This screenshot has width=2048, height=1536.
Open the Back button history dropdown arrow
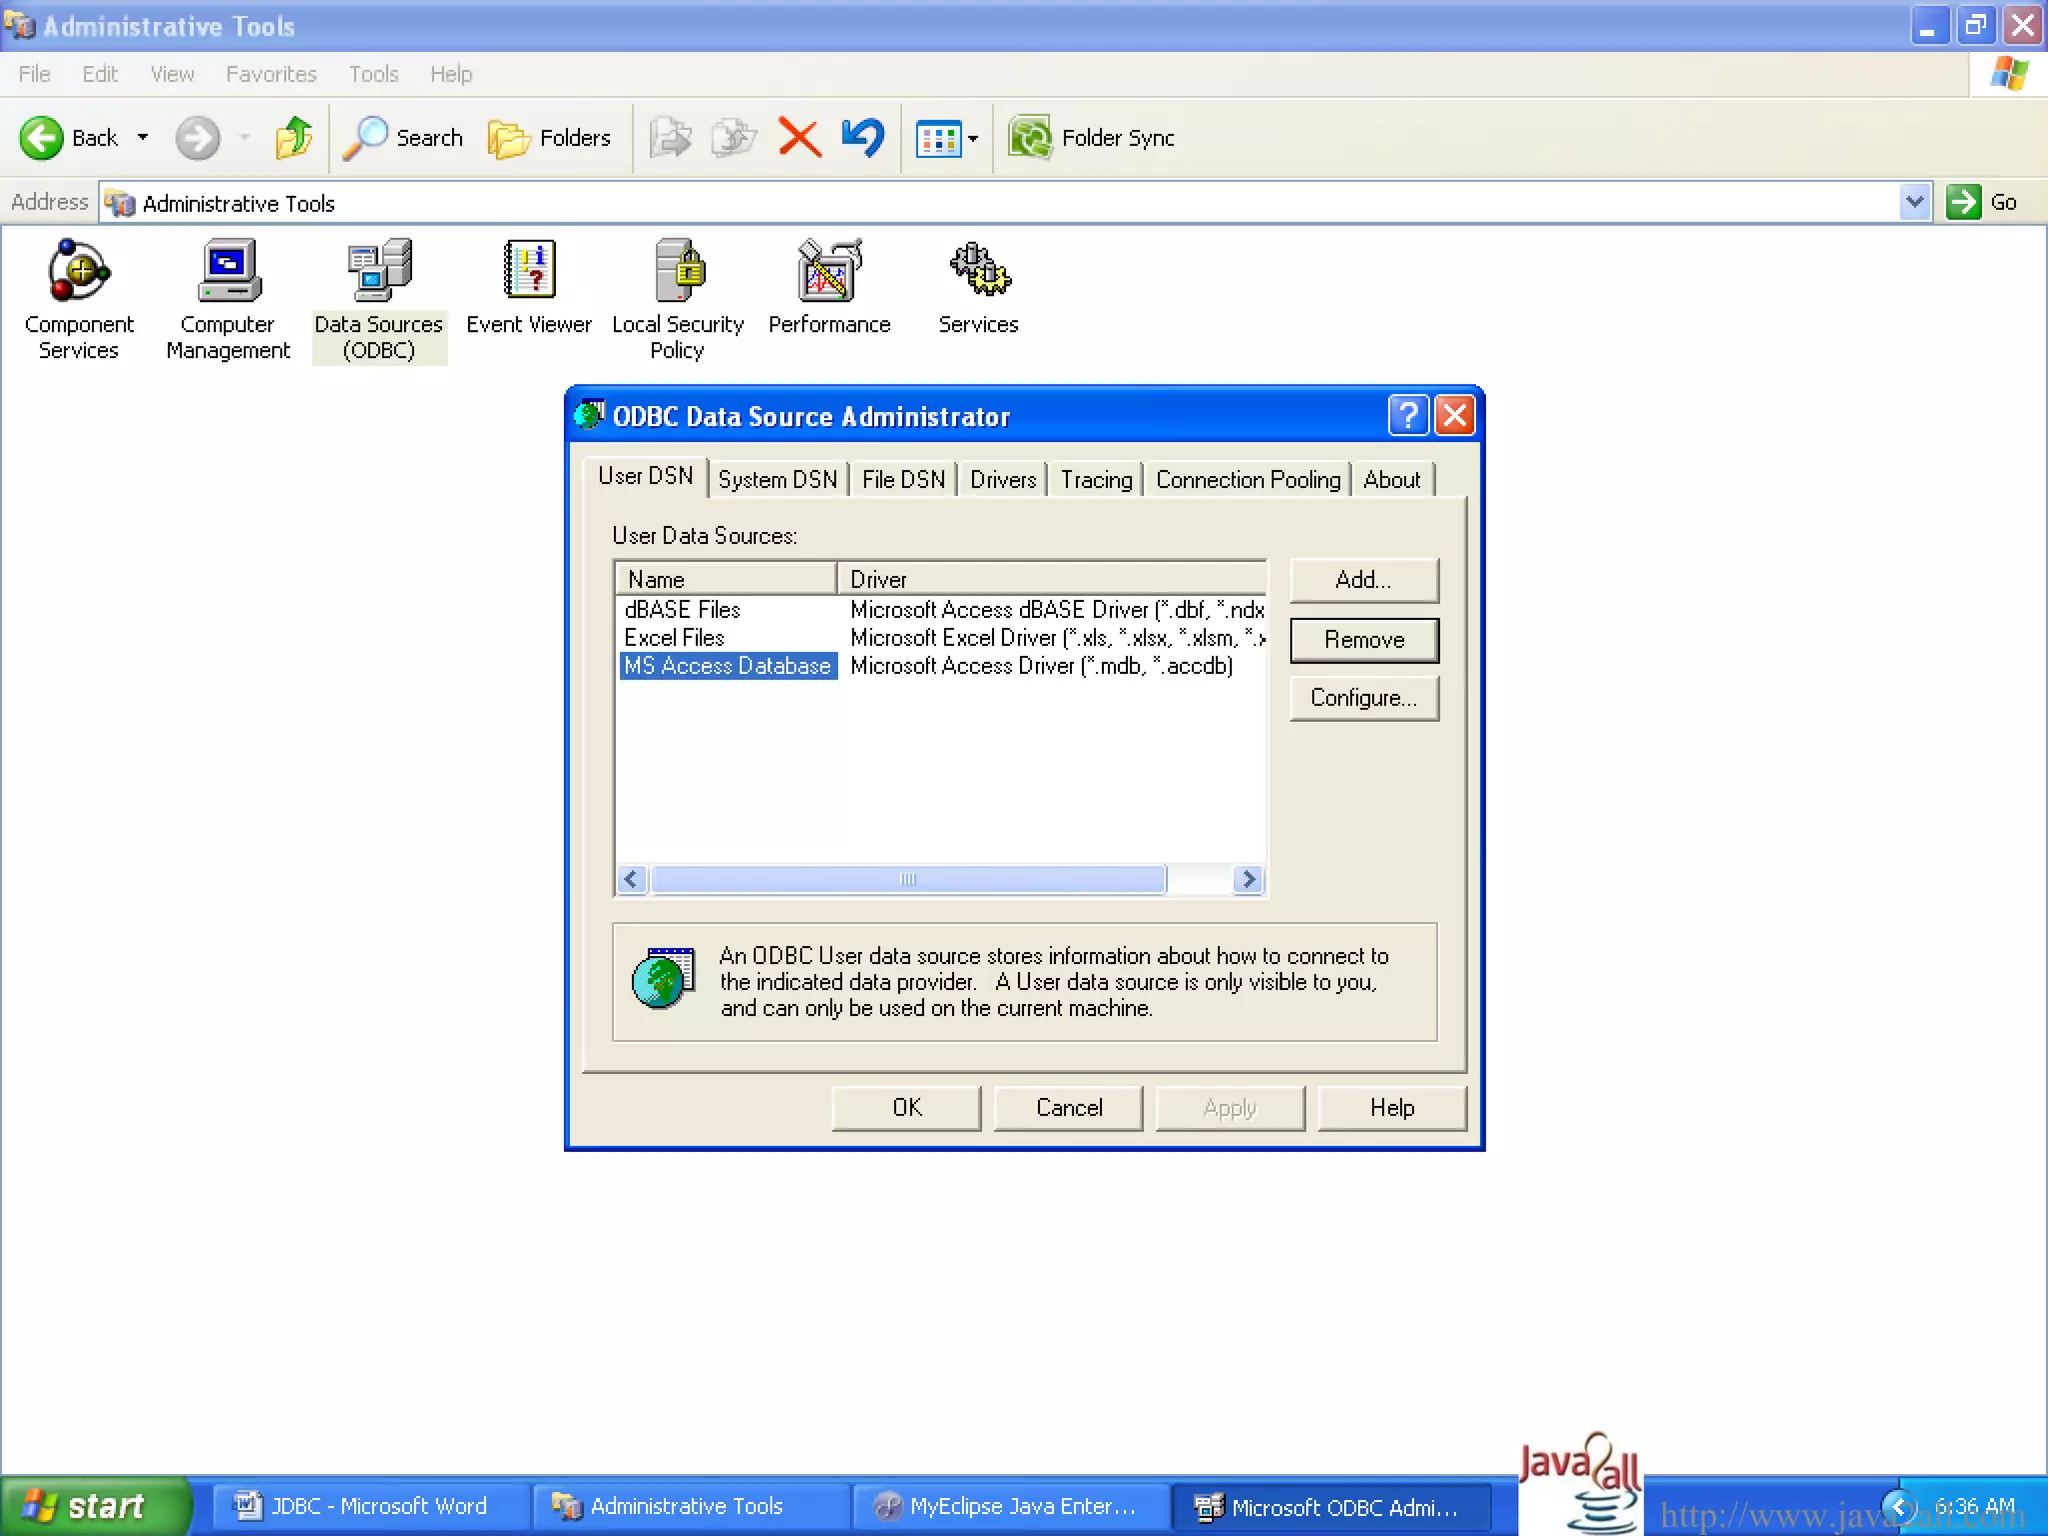pyautogui.click(x=143, y=138)
